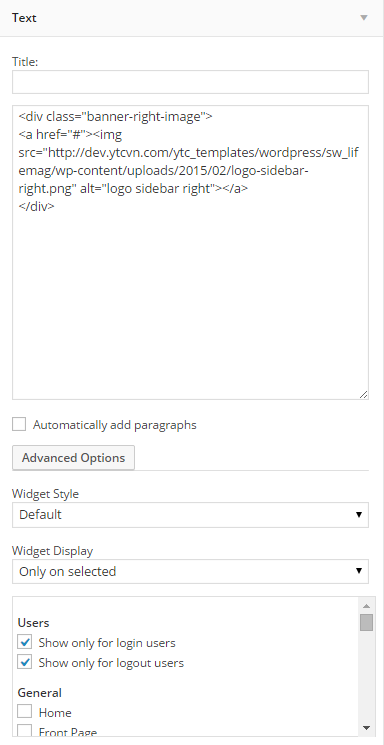Click the Show only for logout users label
384x745 pixels.
coord(111,663)
